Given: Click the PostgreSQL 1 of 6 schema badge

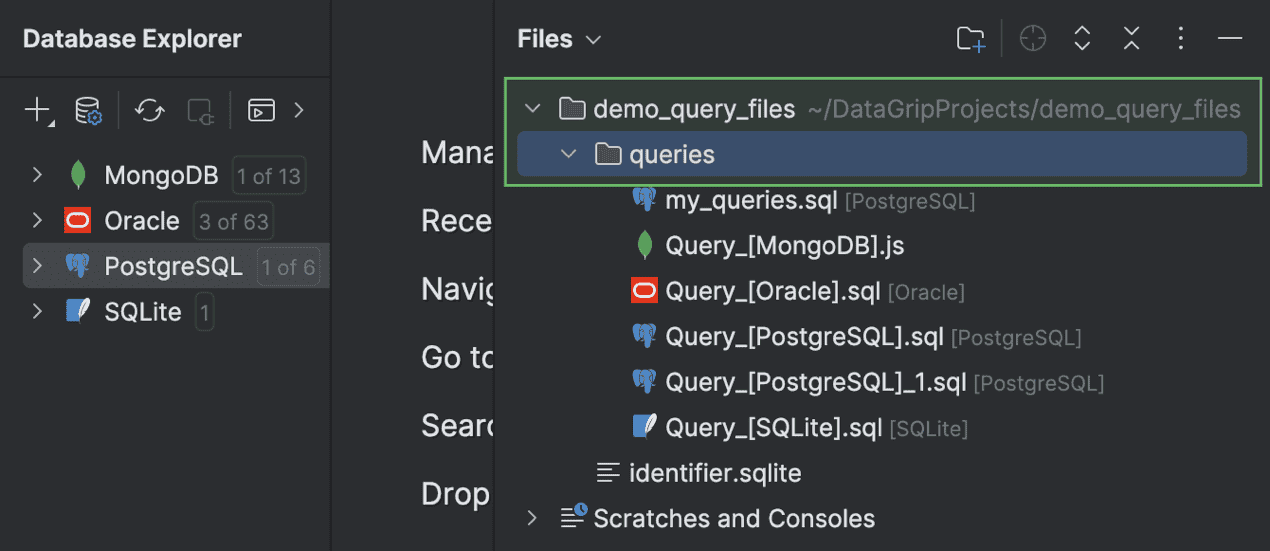Looking at the screenshot, I should (288, 267).
